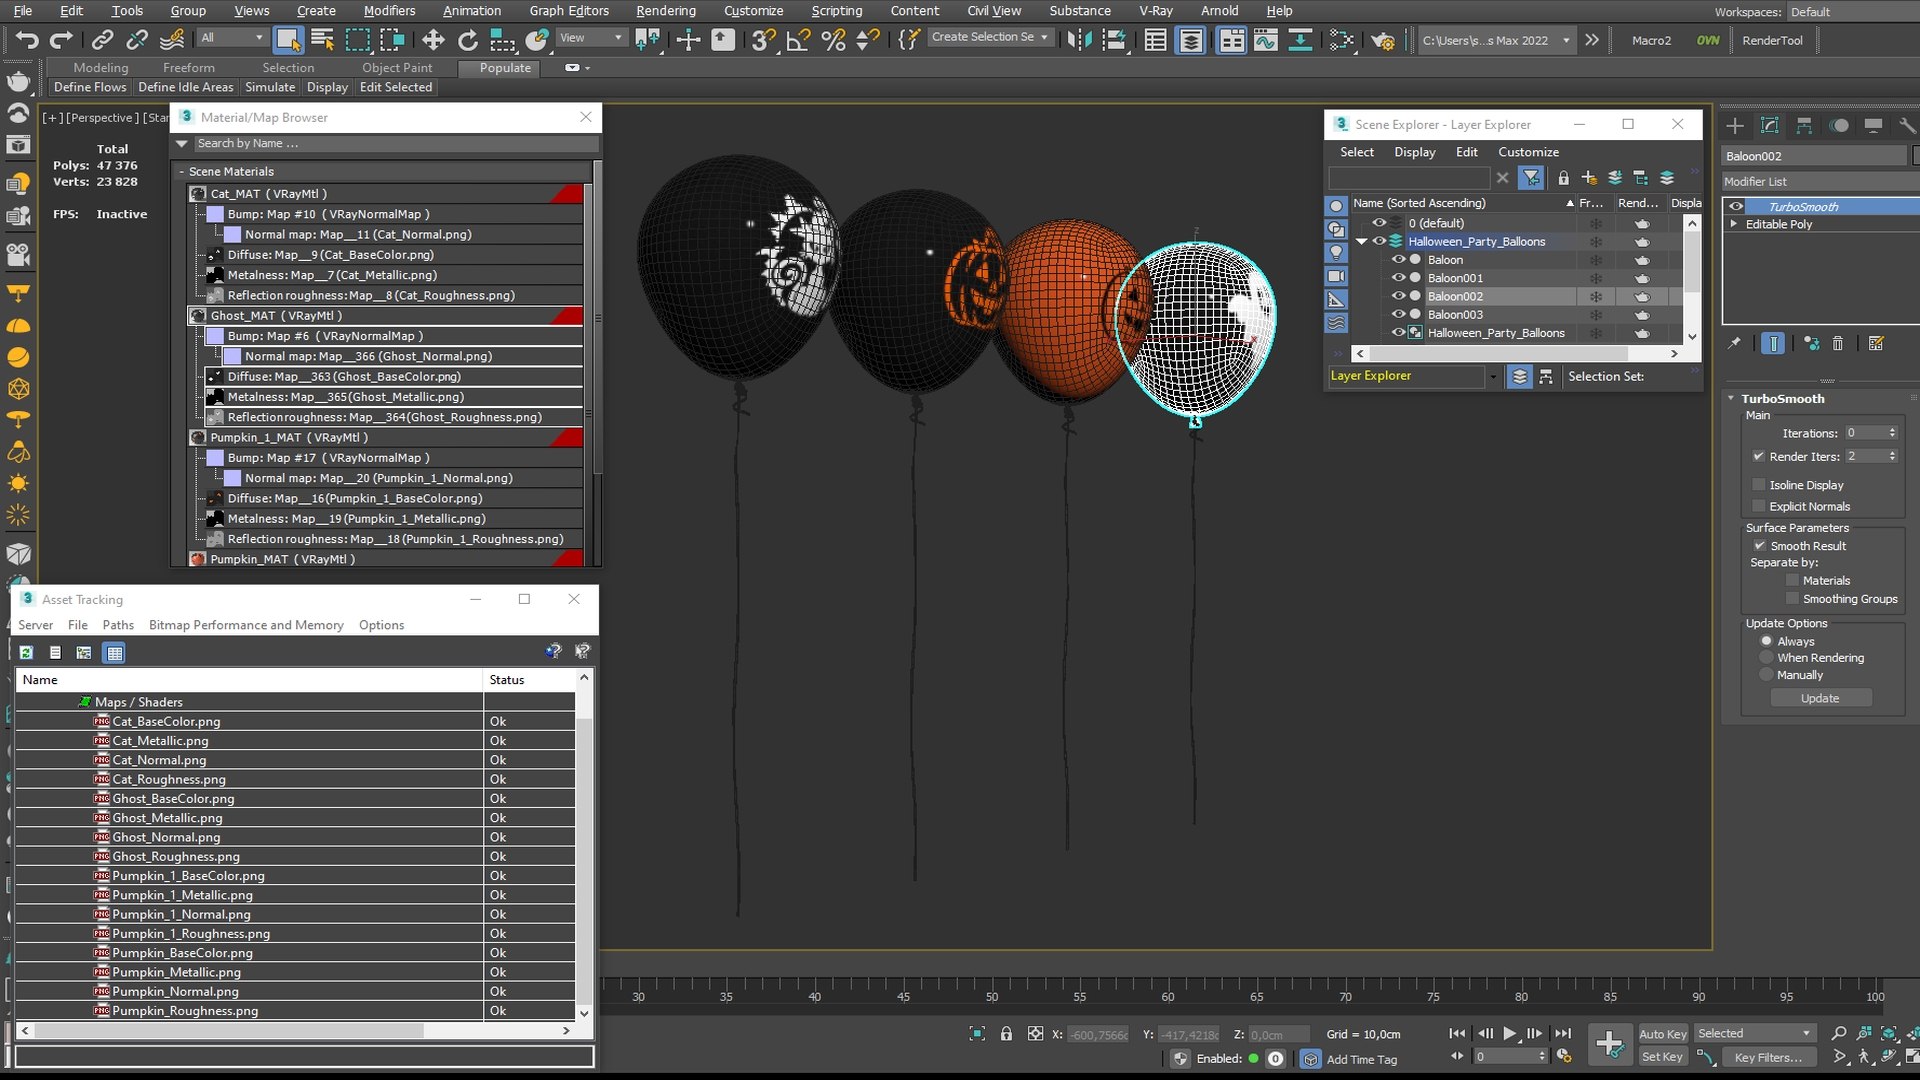Select the Select and Move tool

pyautogui.click(x=432, y=40)
